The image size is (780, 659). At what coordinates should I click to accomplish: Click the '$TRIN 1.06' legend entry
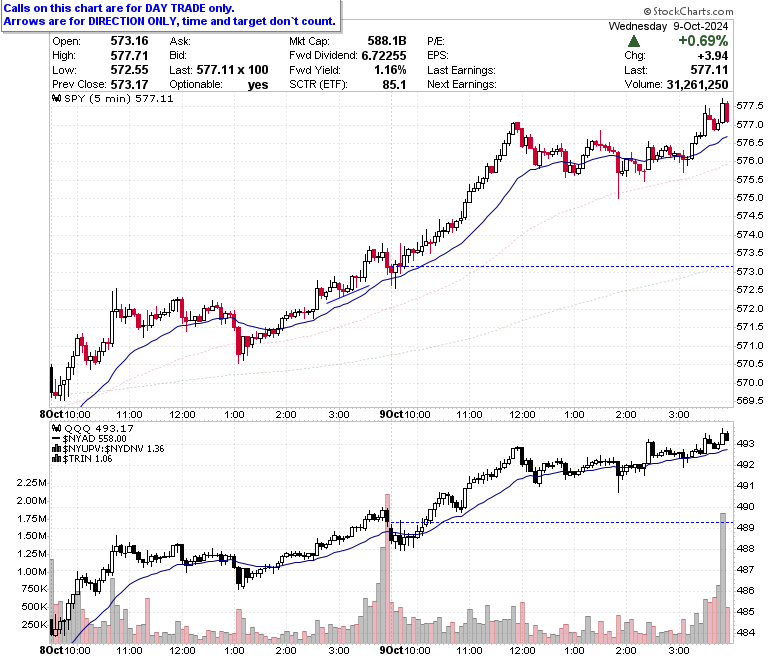(88, 459)
